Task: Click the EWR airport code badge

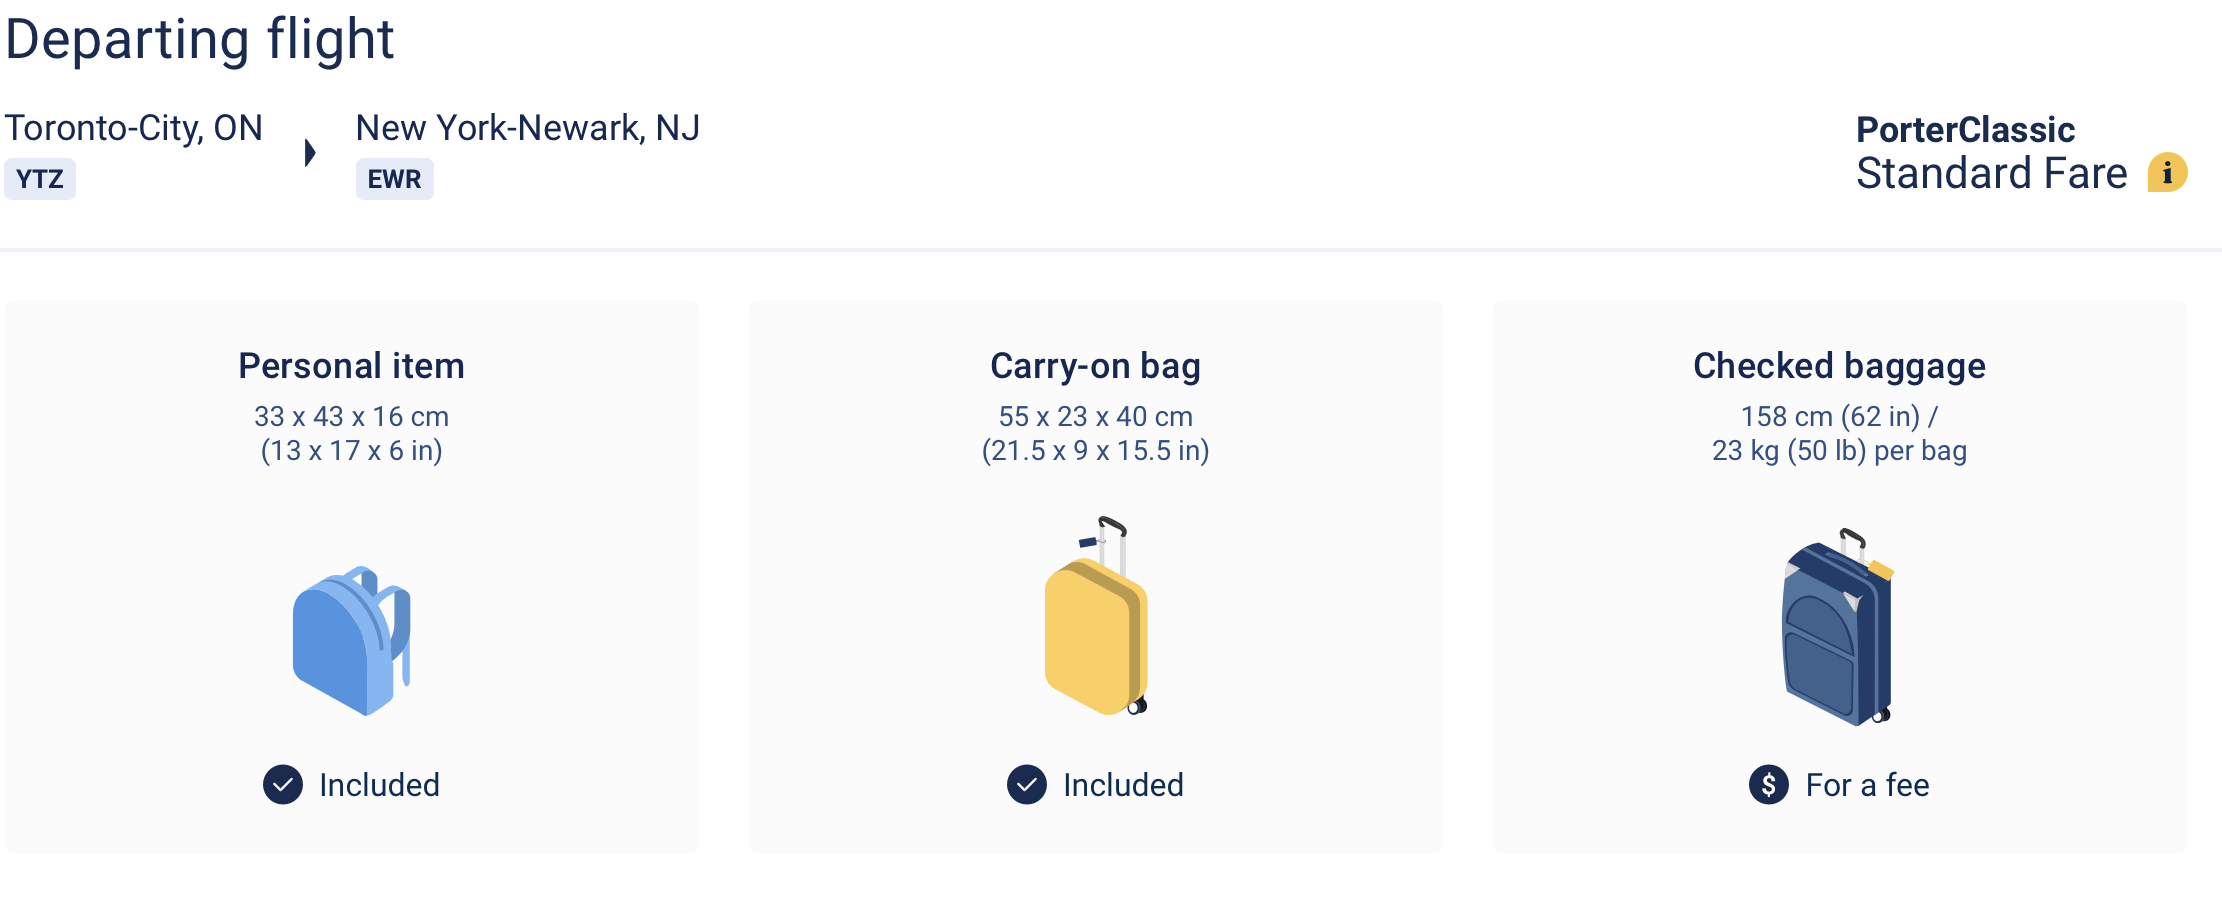Action: 394,179
